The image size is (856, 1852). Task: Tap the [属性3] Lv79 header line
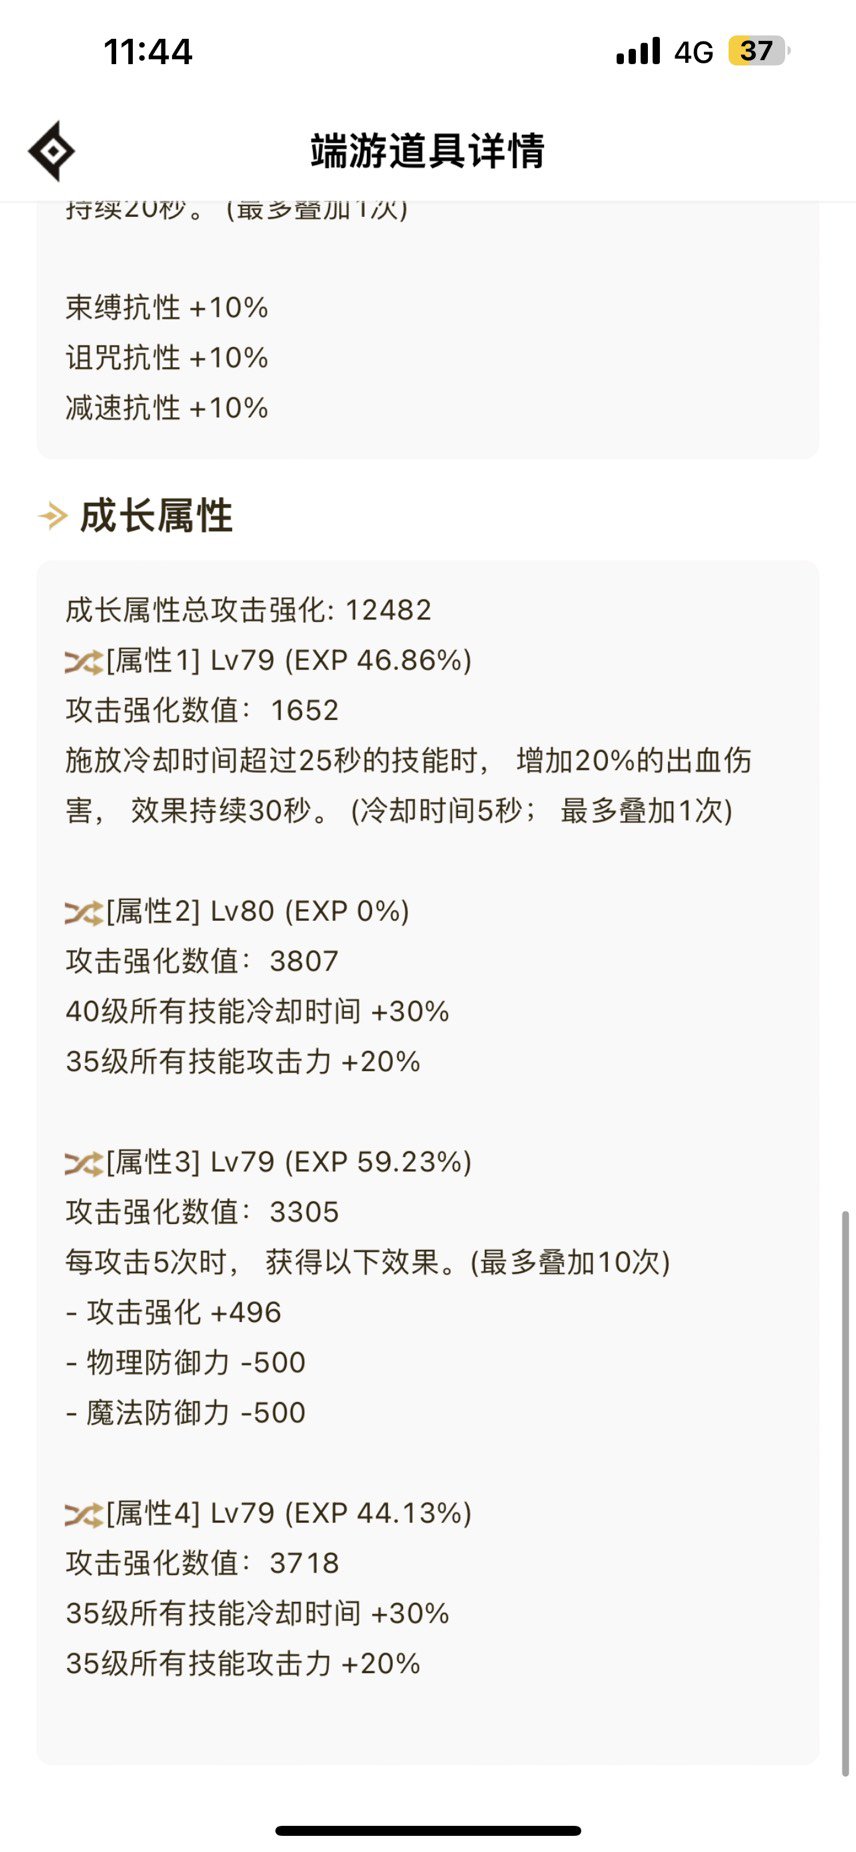pyautogui.click(x=288, y=1162)
